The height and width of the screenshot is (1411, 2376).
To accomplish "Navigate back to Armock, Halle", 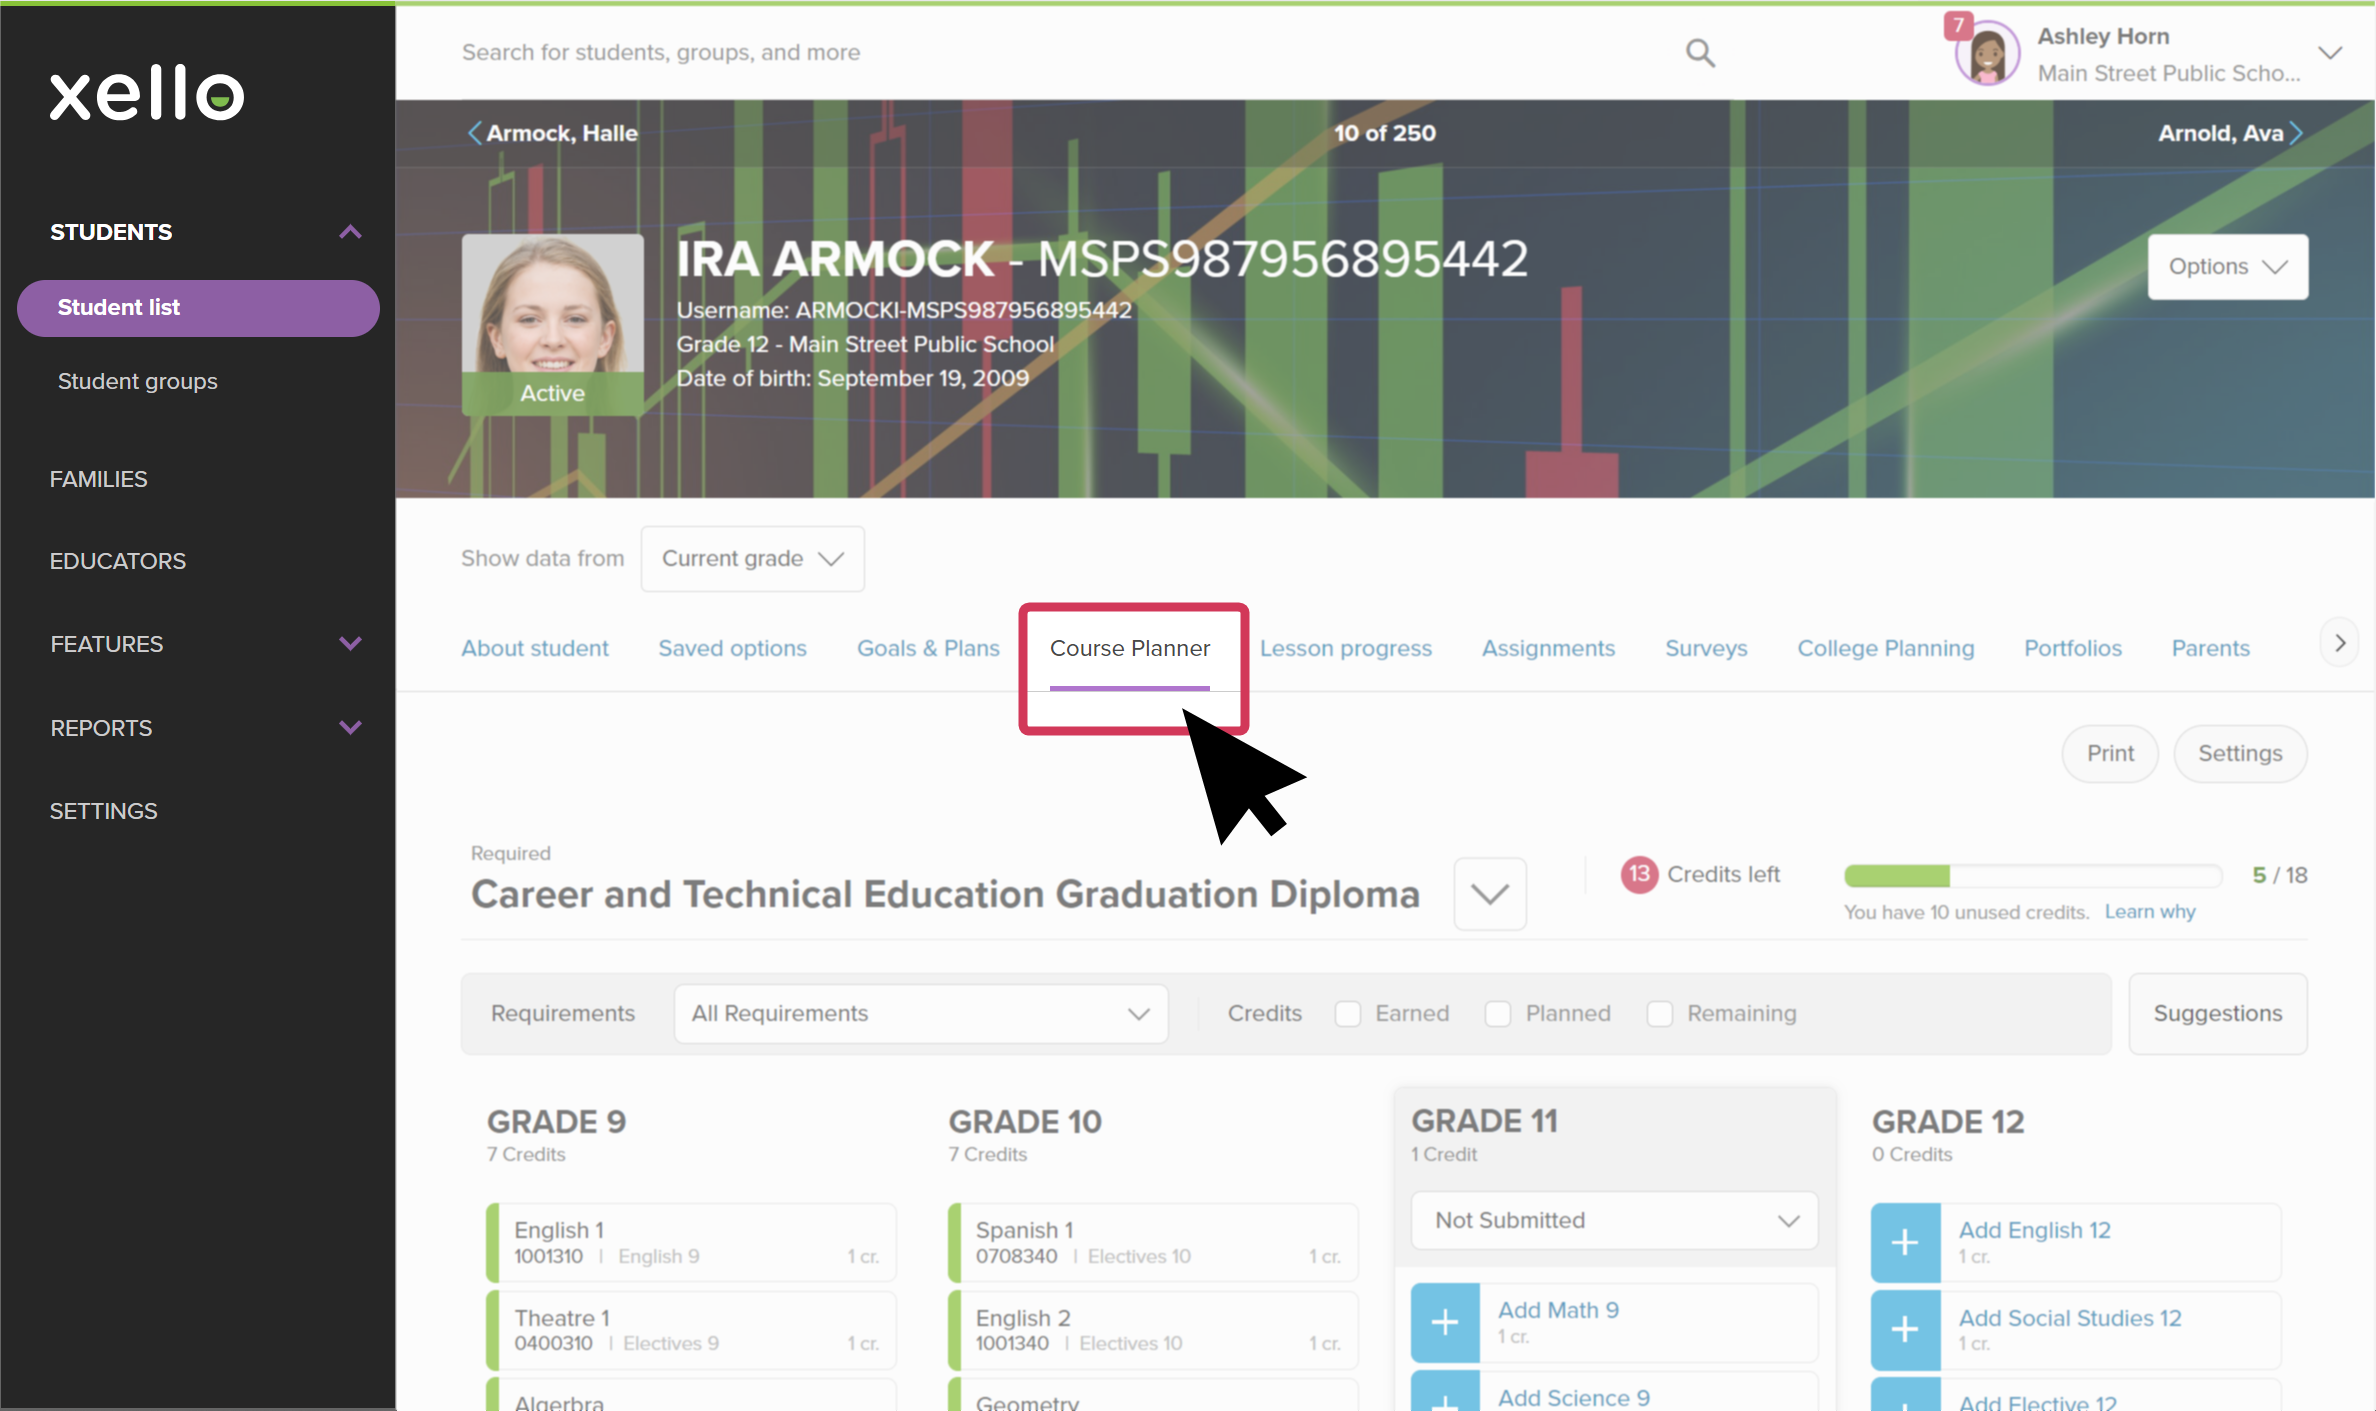I will [x=551, y=132].
